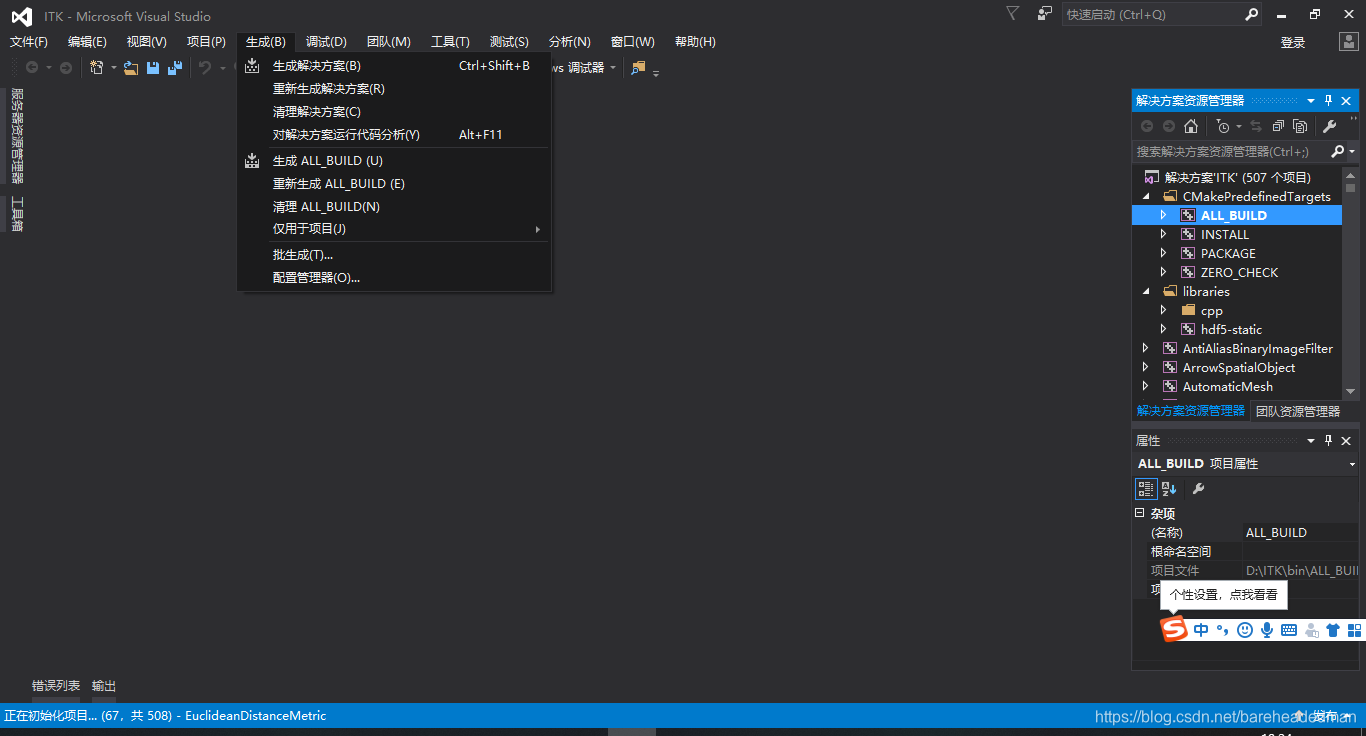Click Sync with Active Document icon in Solution Explorer
1366x736 pixels.
pos(1256,126)
